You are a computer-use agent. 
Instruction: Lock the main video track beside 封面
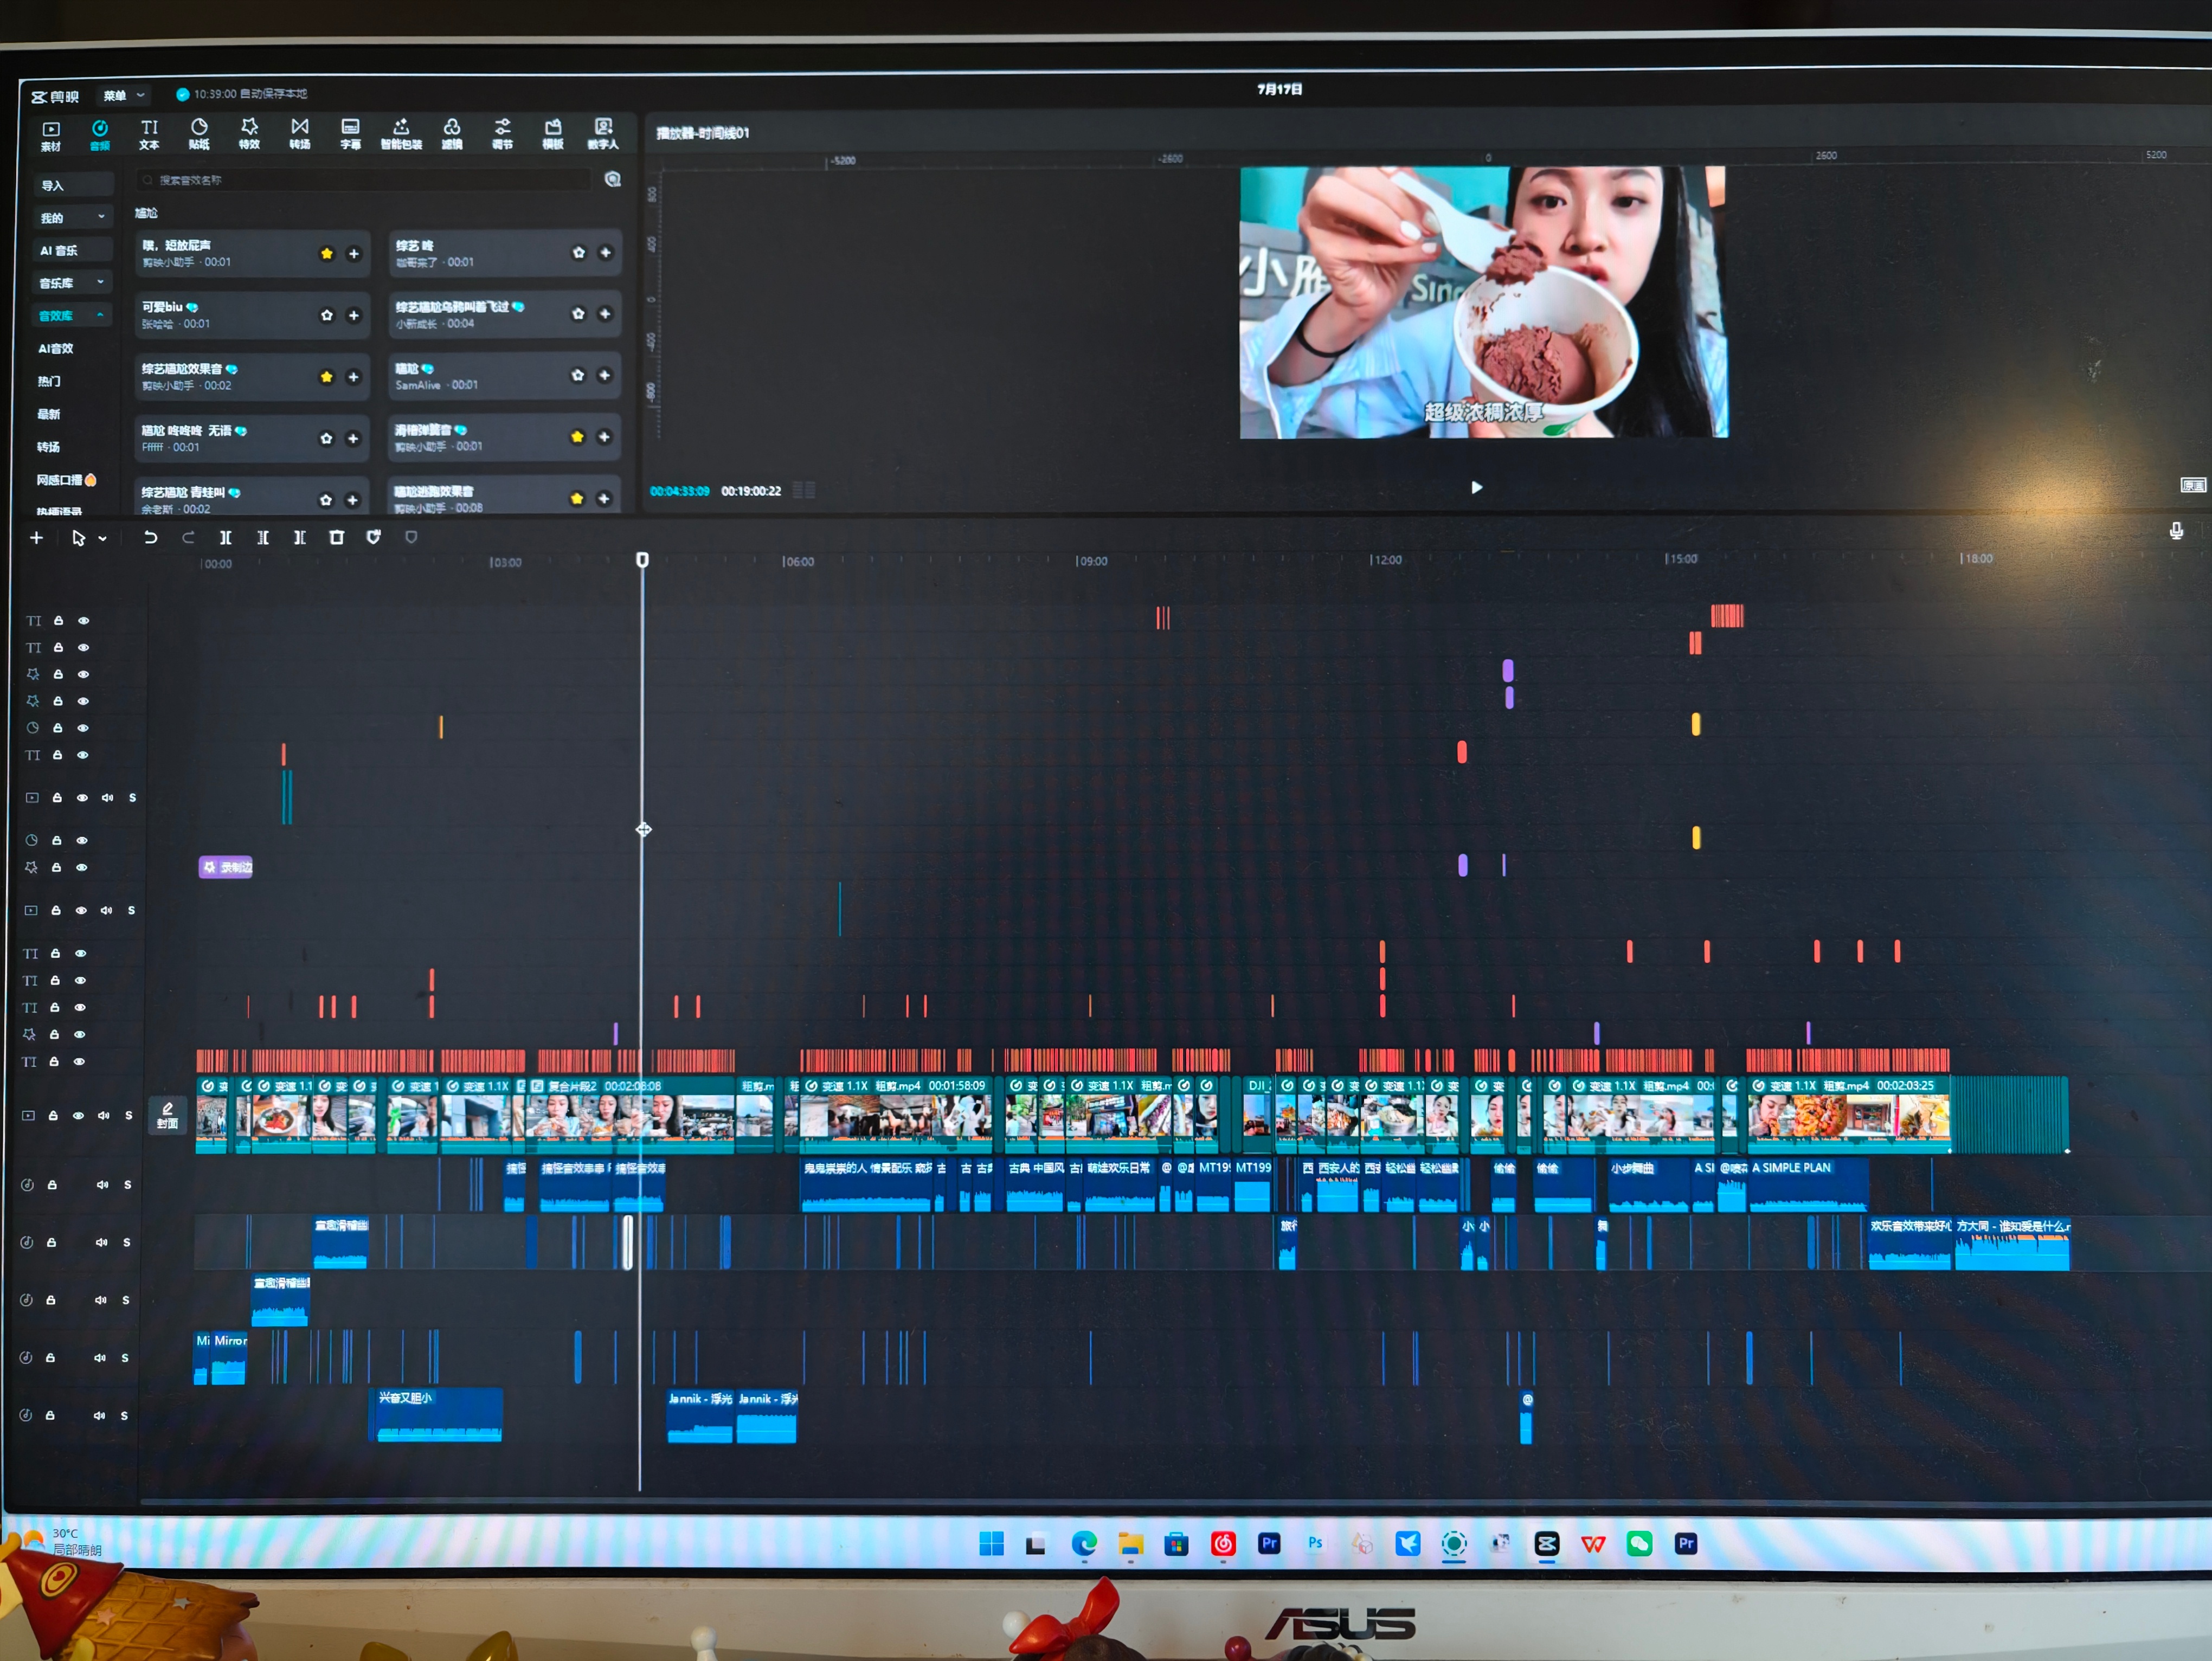pyautogui.click(x=53, y=1115)
